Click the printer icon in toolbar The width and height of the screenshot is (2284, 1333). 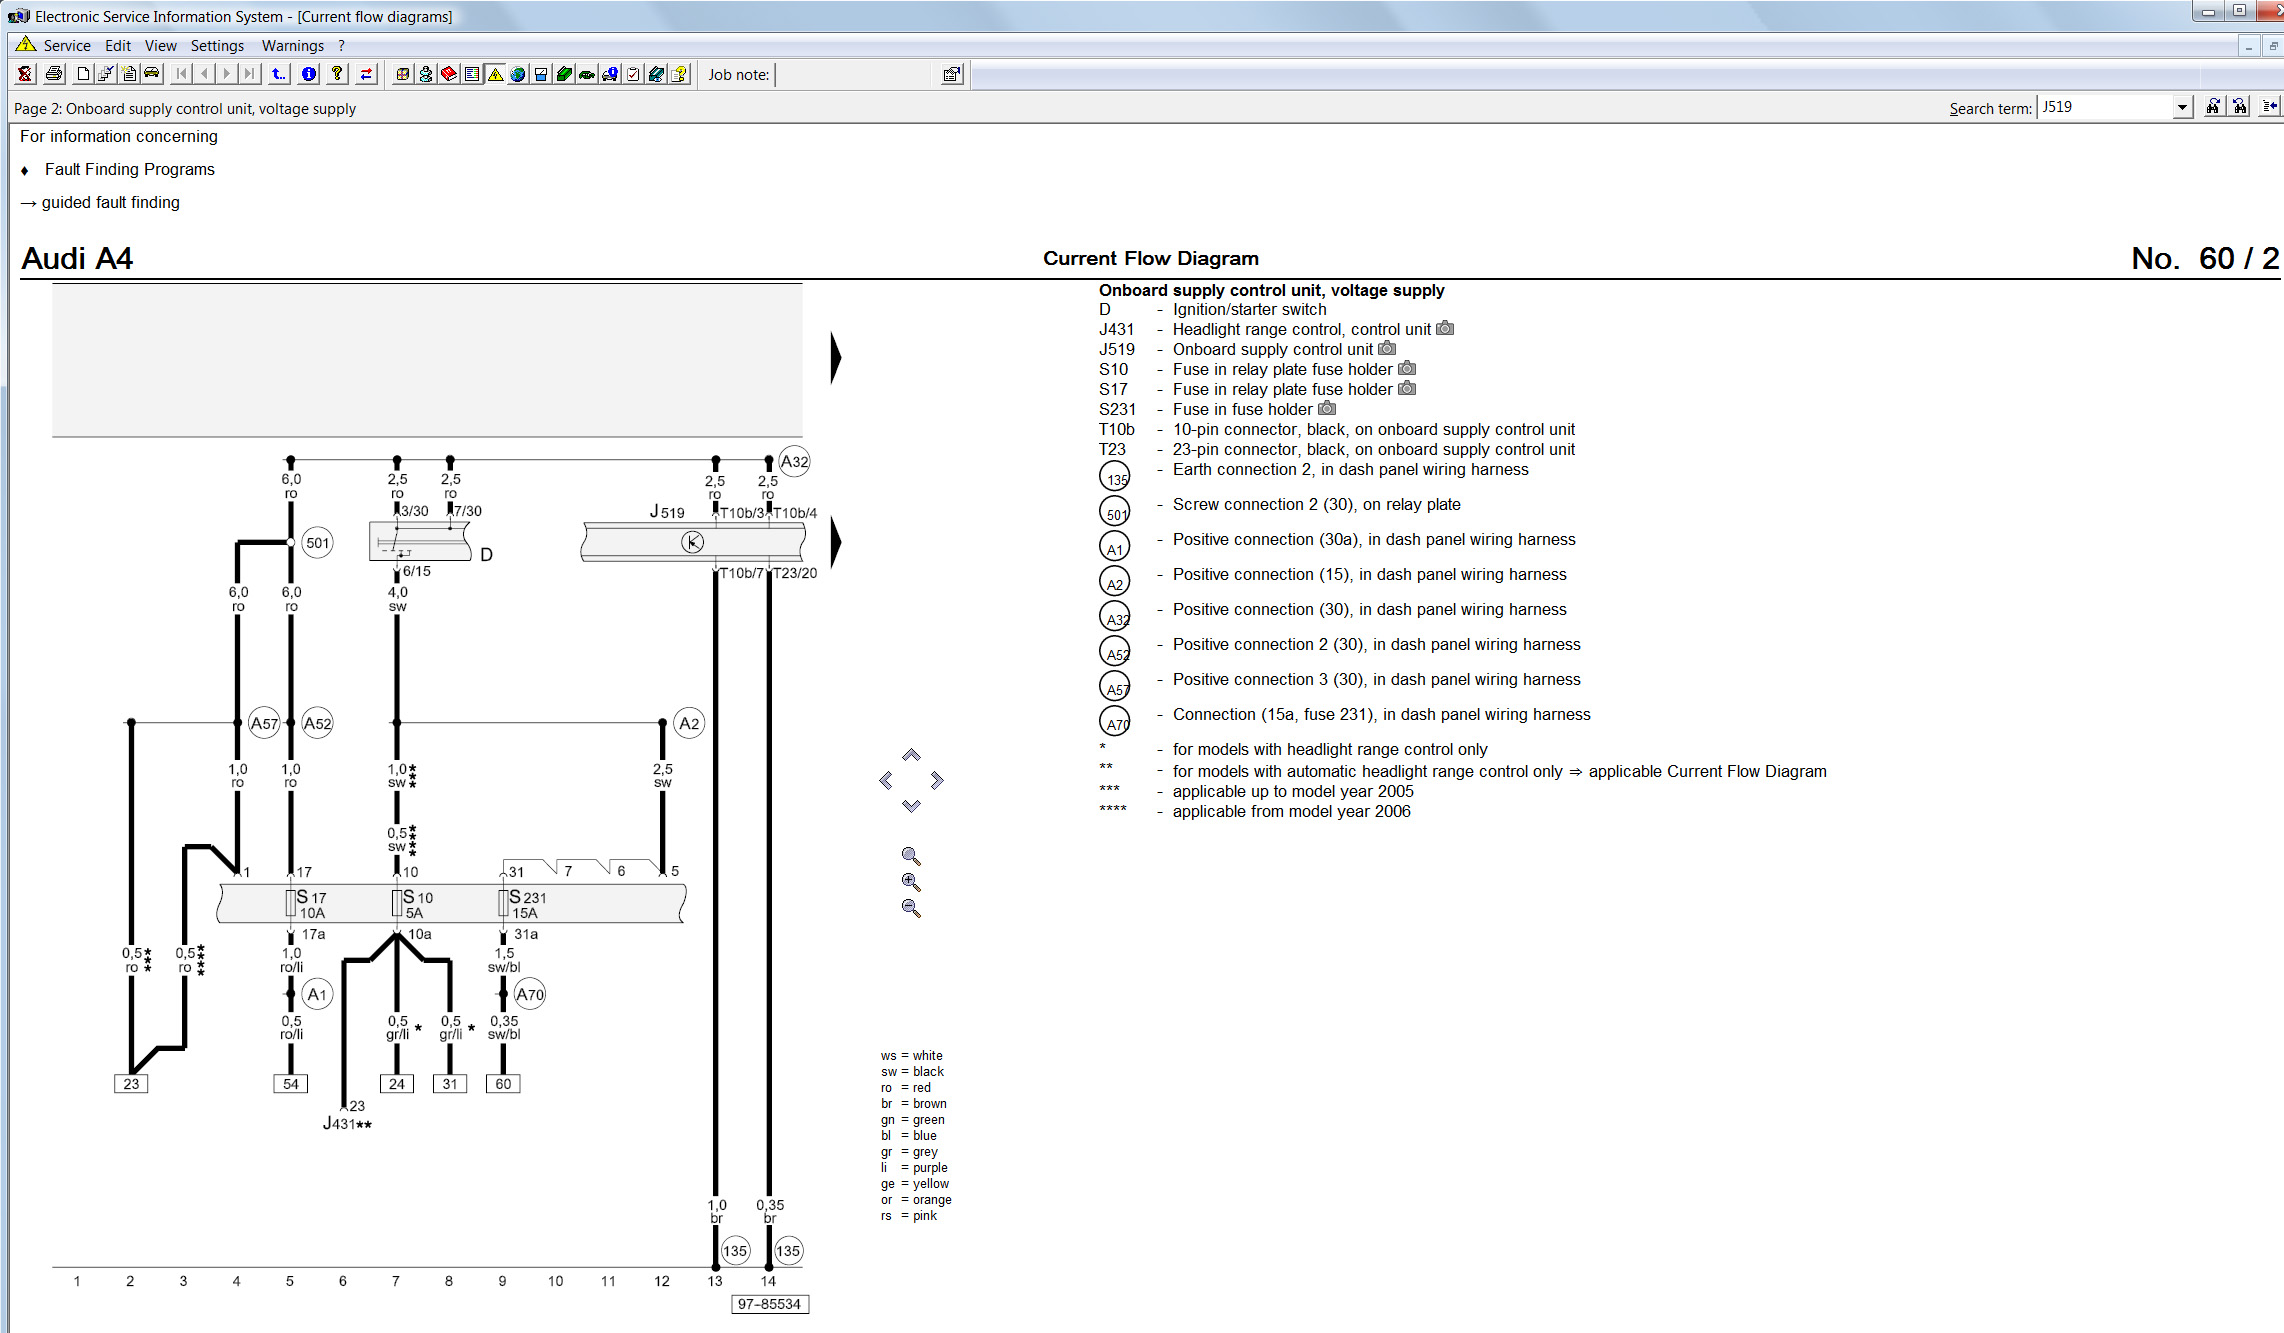[x=54, y=74]
